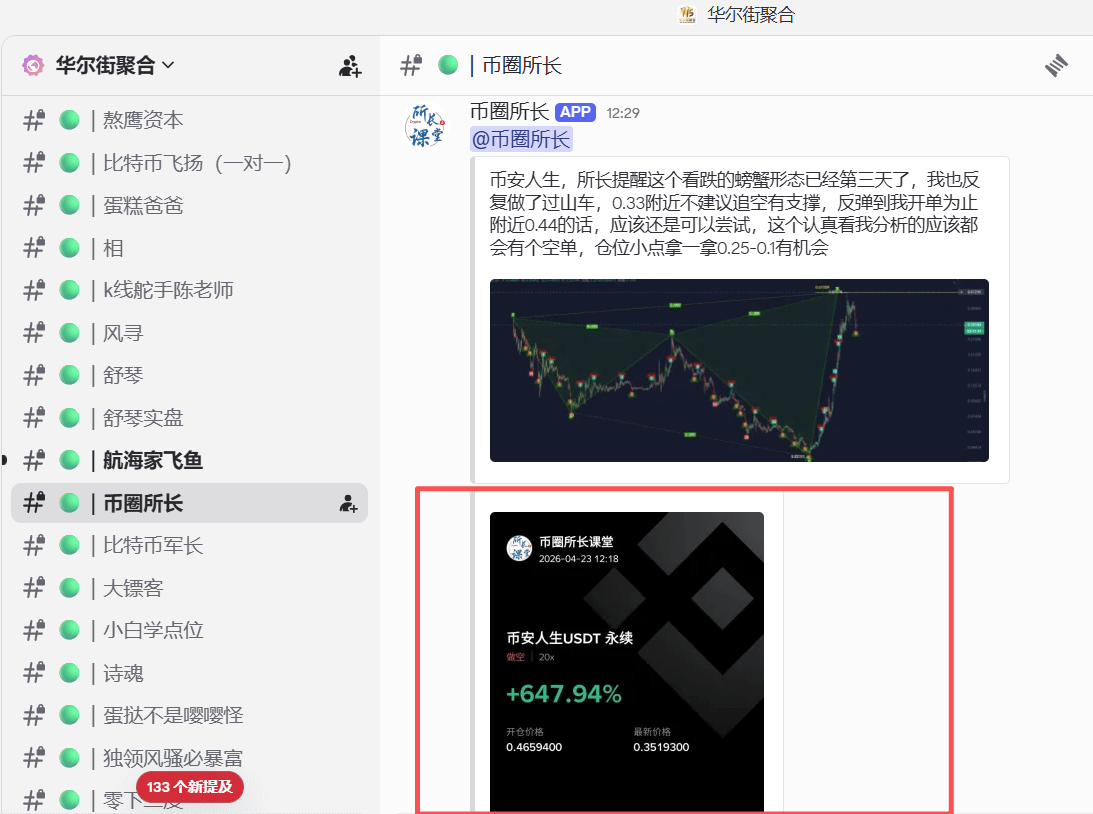
Task: Click the hash icon before 独领风骚必暴富
Action: 34,758
